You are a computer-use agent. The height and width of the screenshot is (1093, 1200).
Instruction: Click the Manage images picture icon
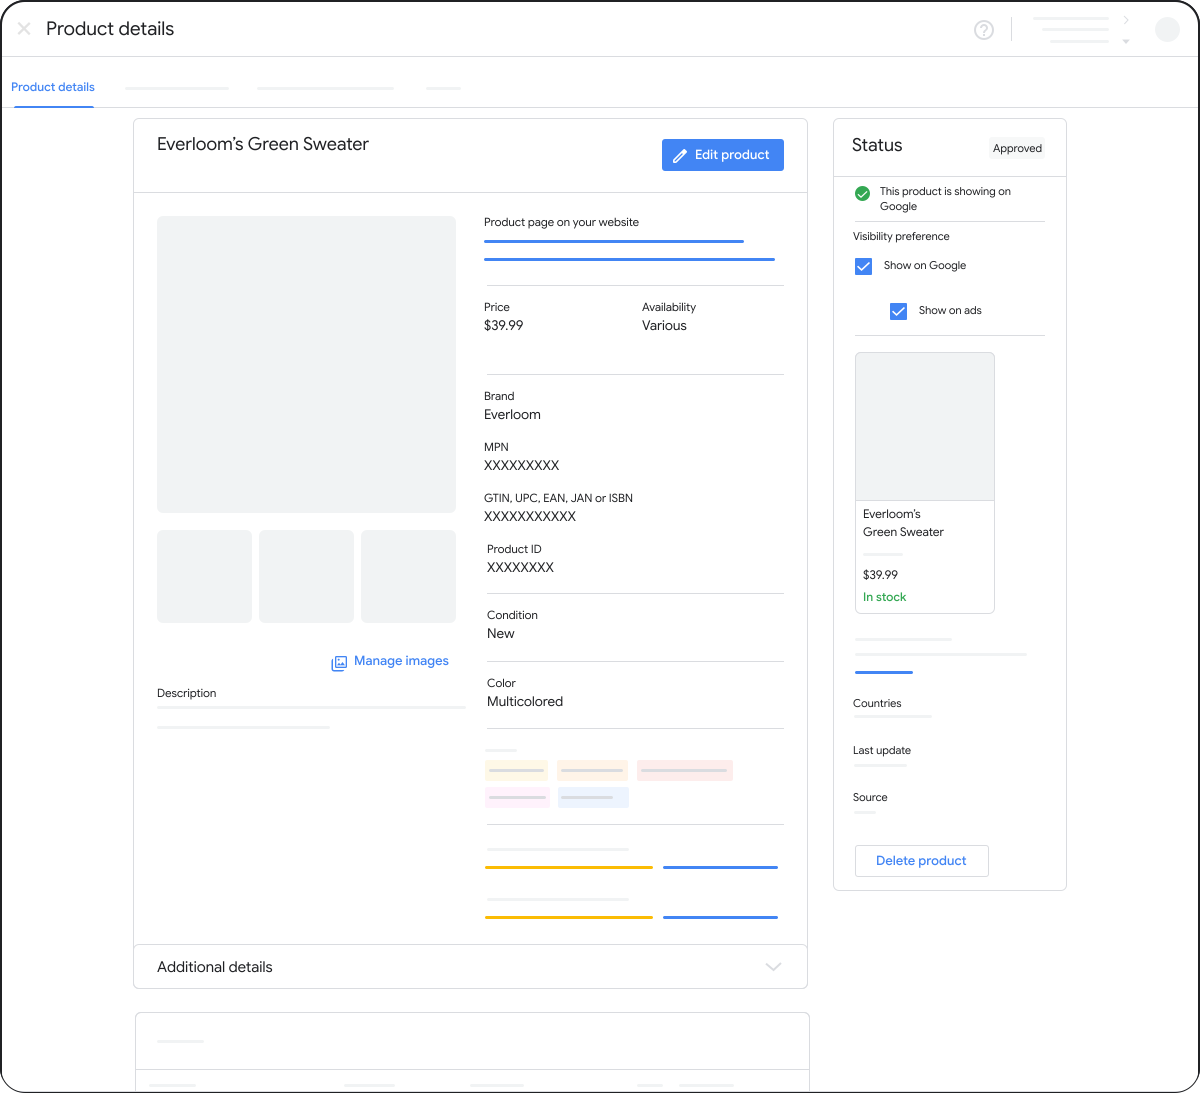click(339, 662)
